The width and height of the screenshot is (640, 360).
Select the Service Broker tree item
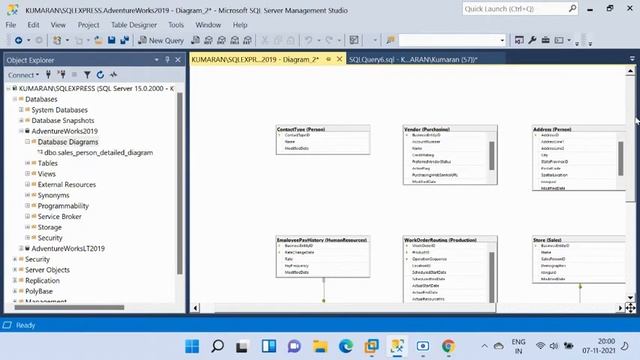tap(60, 216)
